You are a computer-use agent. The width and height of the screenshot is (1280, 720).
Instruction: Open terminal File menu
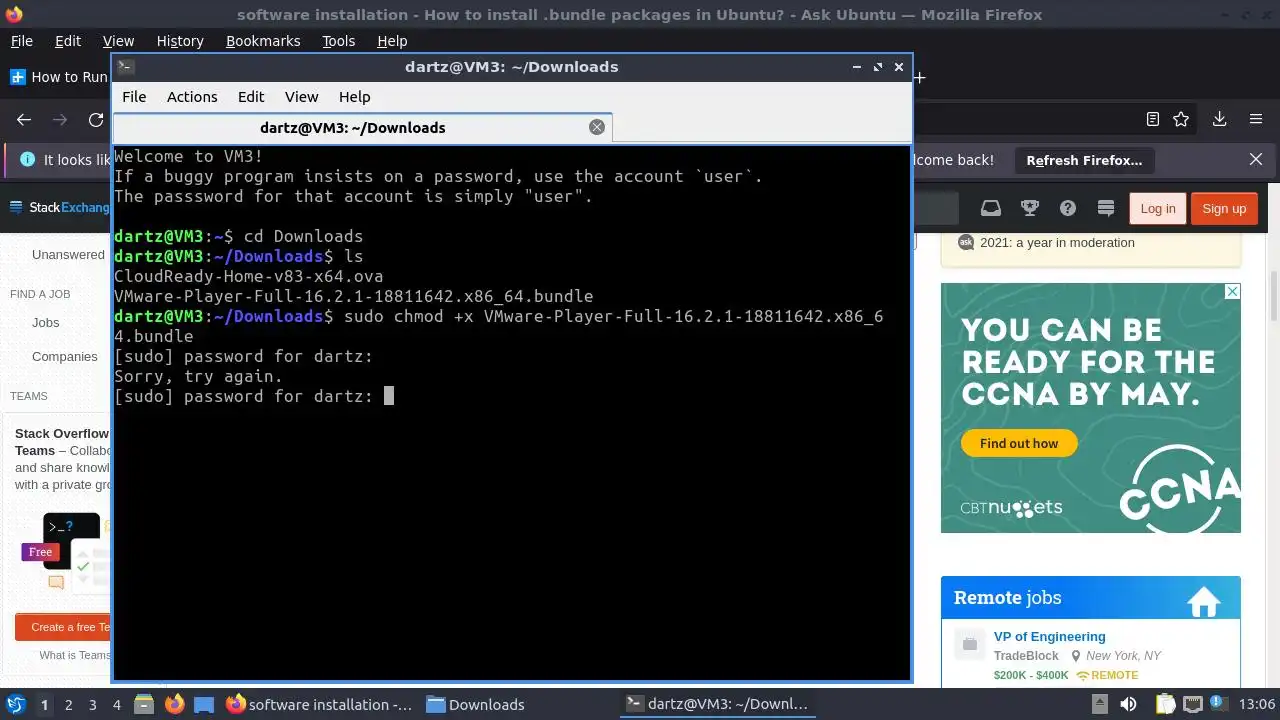pos(134,97)
